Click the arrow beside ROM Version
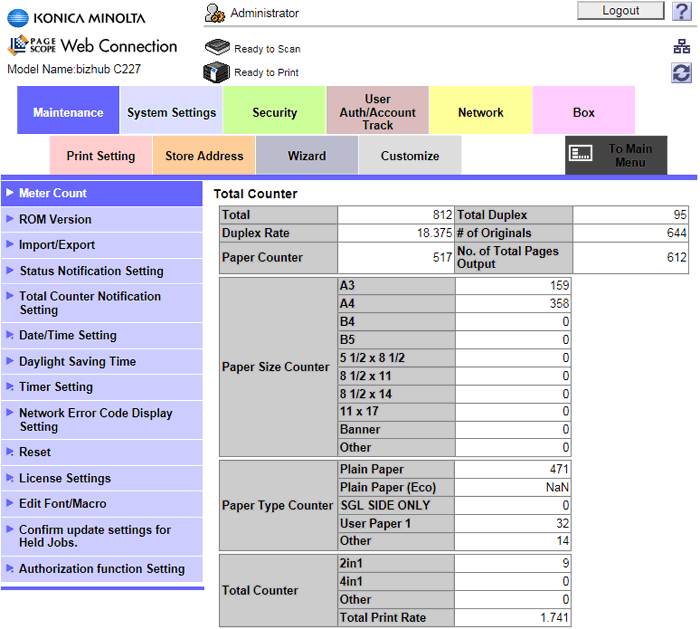The image size is (700, 629). pyautogui.click(x=9, y=219)
